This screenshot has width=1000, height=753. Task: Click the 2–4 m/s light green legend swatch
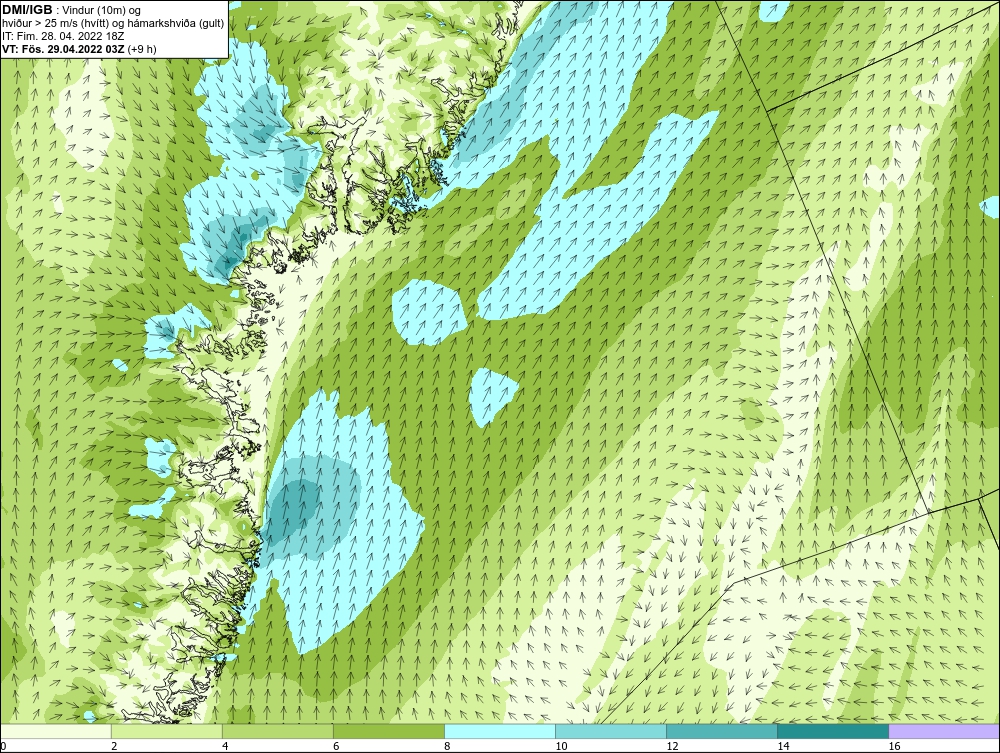[x=166, y=731]
